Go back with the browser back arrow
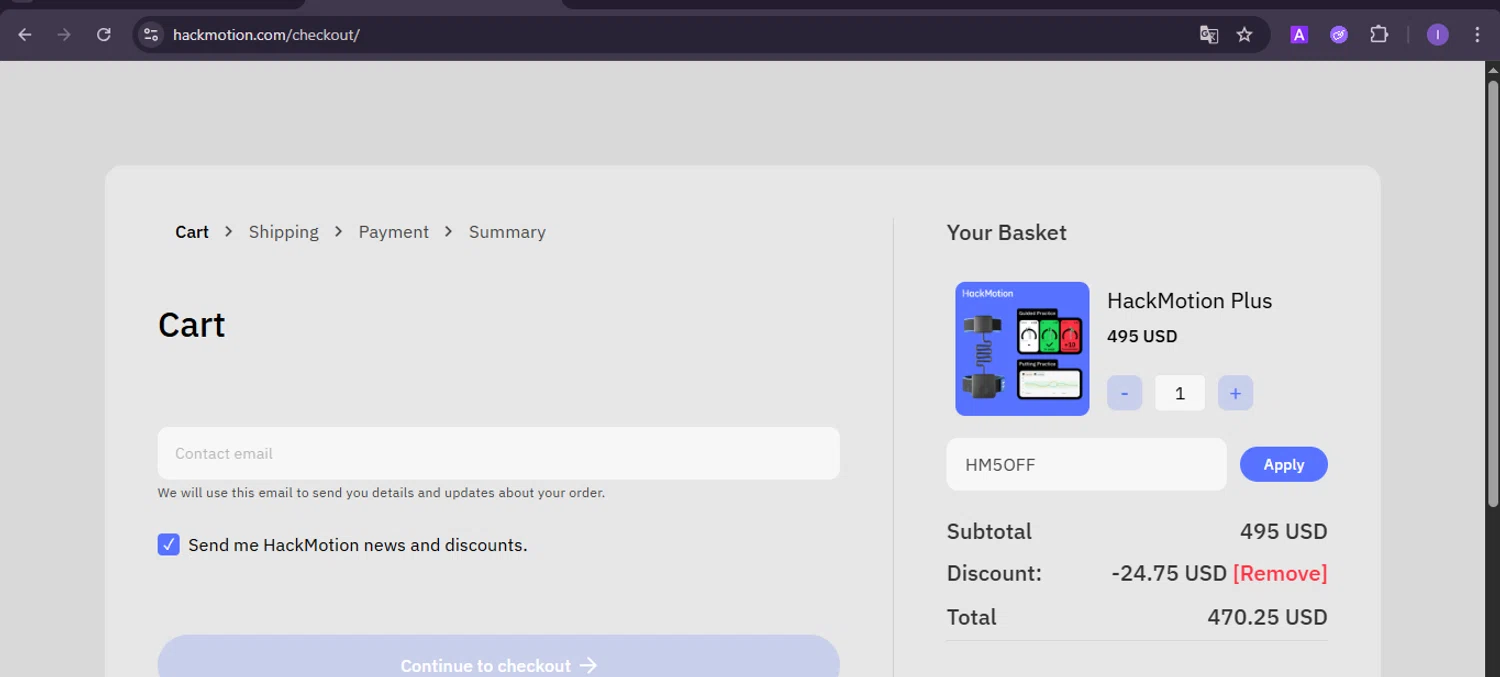This screenshot has width=1500, height=677. tap(25, 35)
